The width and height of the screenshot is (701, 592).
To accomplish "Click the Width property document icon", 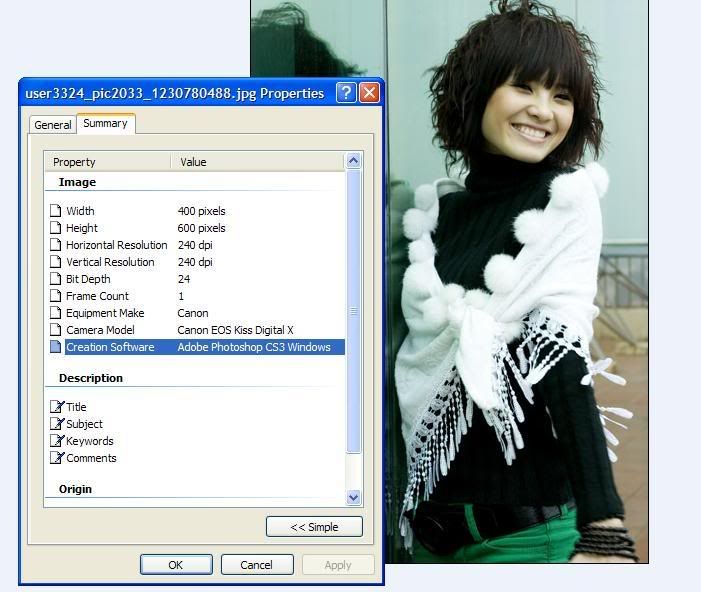I will click(56, 211).
